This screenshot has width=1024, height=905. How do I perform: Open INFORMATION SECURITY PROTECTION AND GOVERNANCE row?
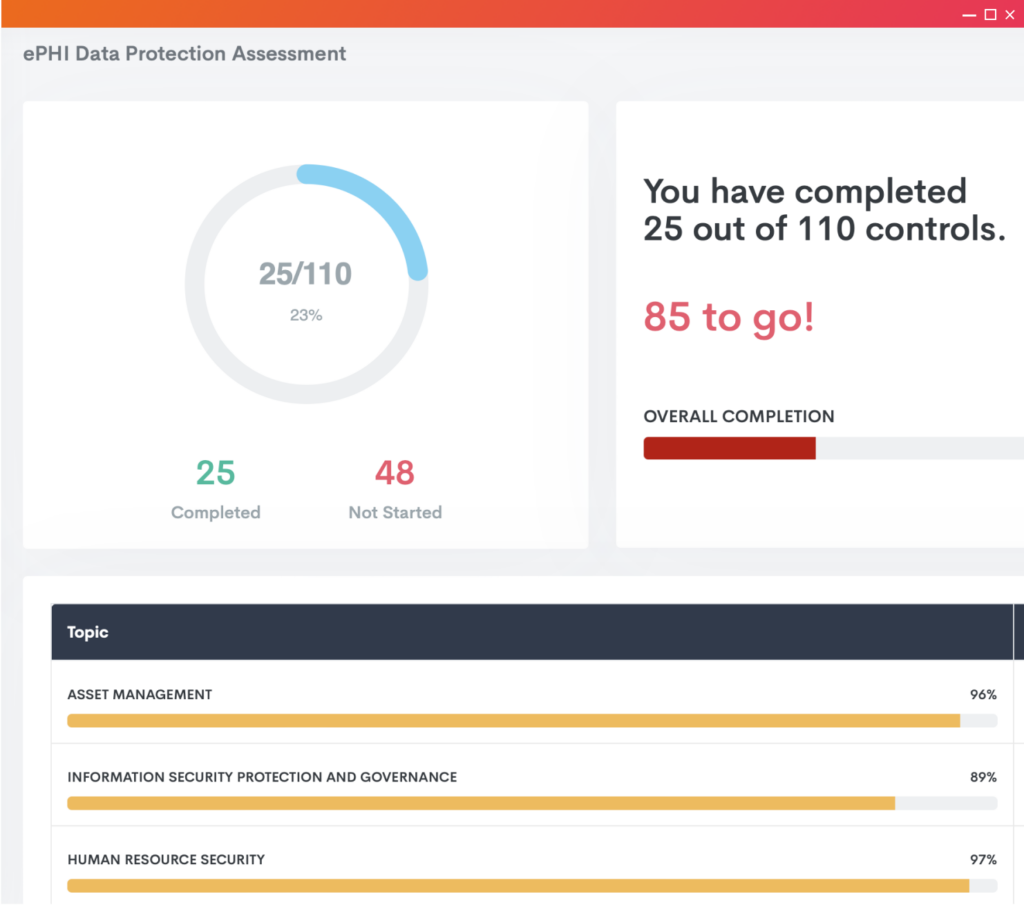point(261,777)
